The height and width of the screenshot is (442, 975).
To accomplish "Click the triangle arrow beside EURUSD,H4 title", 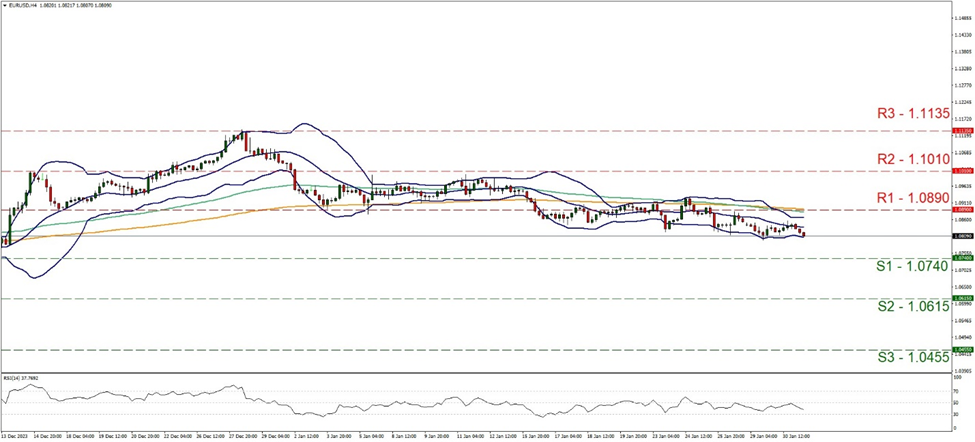I will 6,5.
